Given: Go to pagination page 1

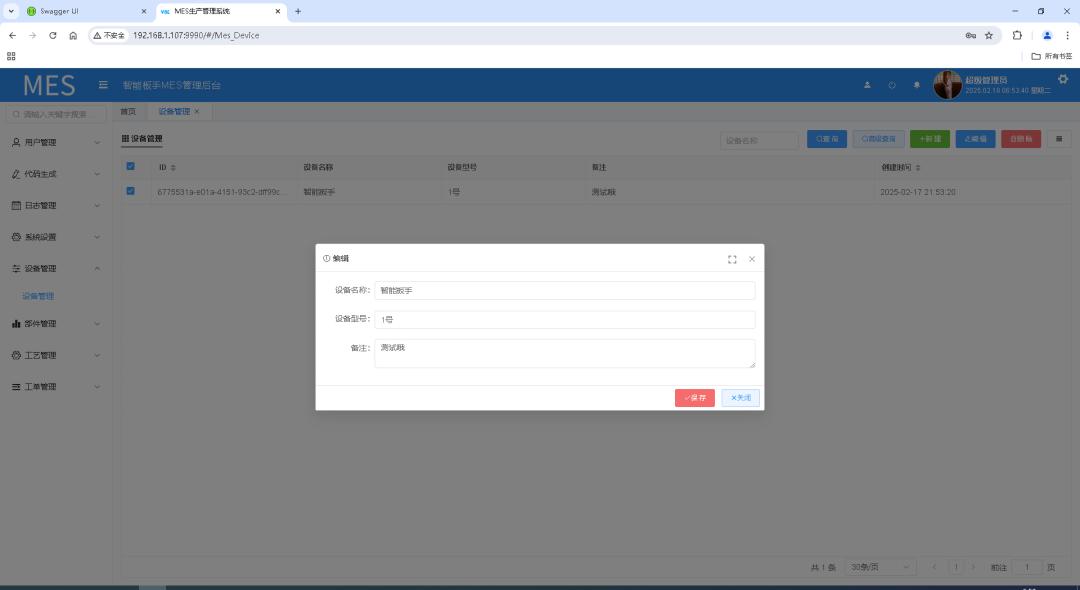Looking at the screenshot, I should [x=956, y=567].
